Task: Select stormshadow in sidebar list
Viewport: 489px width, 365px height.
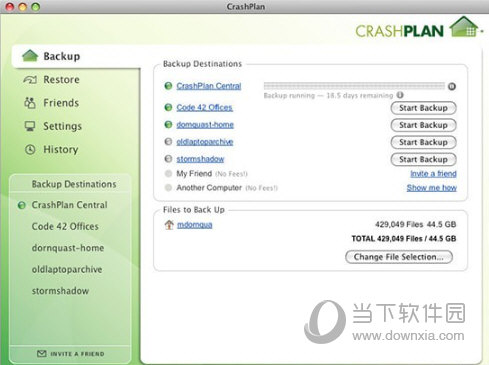Action: click(x=60, y=291)
